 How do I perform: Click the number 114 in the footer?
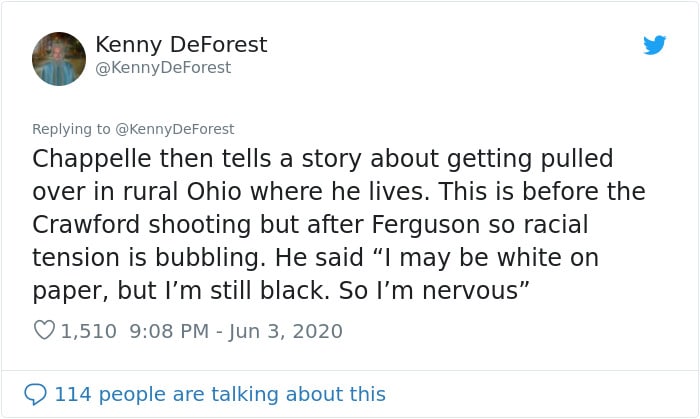point(73,394)
